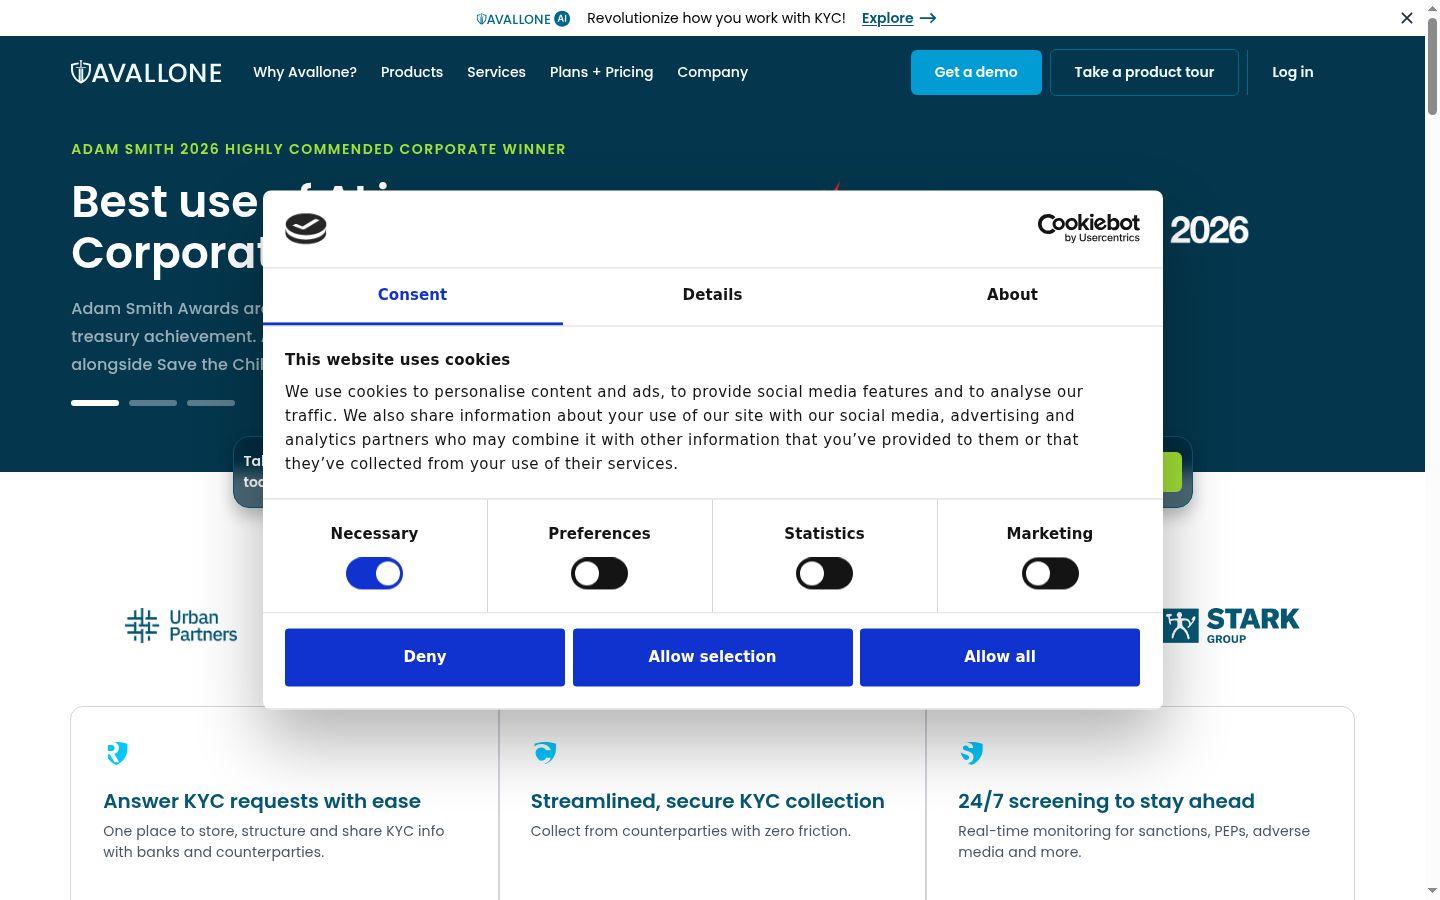Toggle the Necessary cookies switch
This screenshot has height=900, width=1440.
[x=374, y=574]
